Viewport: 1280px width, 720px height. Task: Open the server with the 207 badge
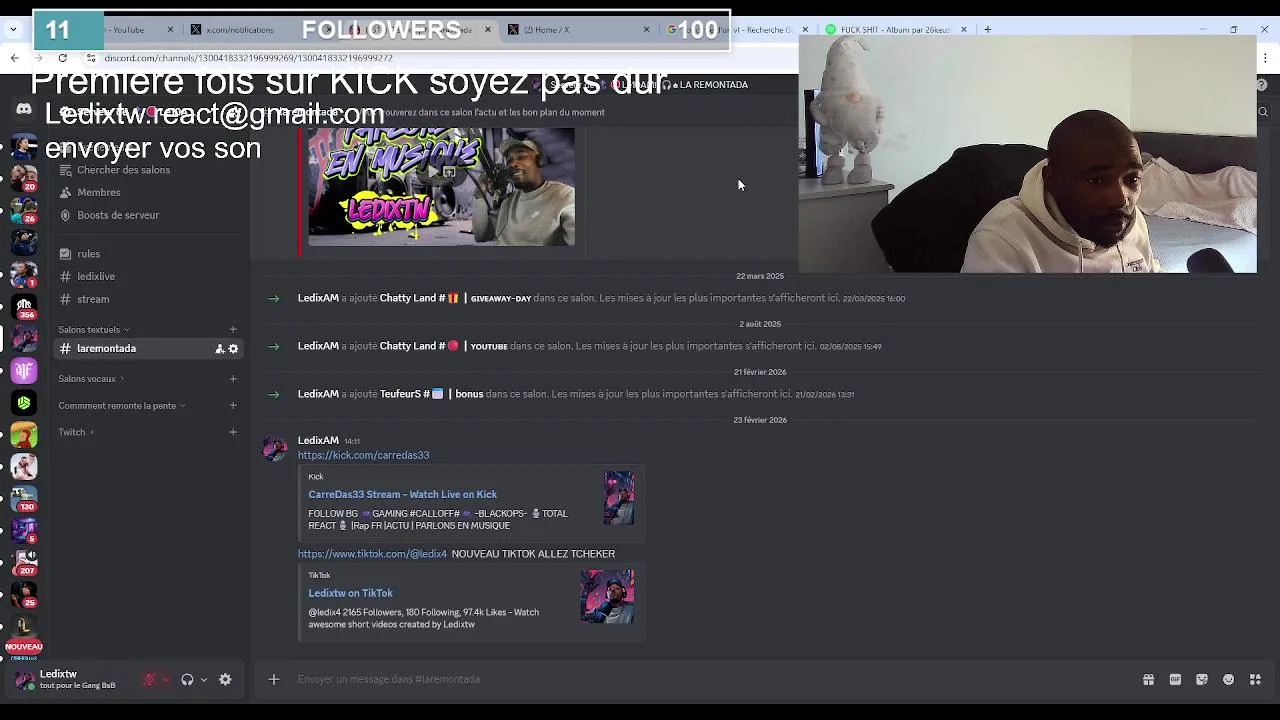[24, 562]
